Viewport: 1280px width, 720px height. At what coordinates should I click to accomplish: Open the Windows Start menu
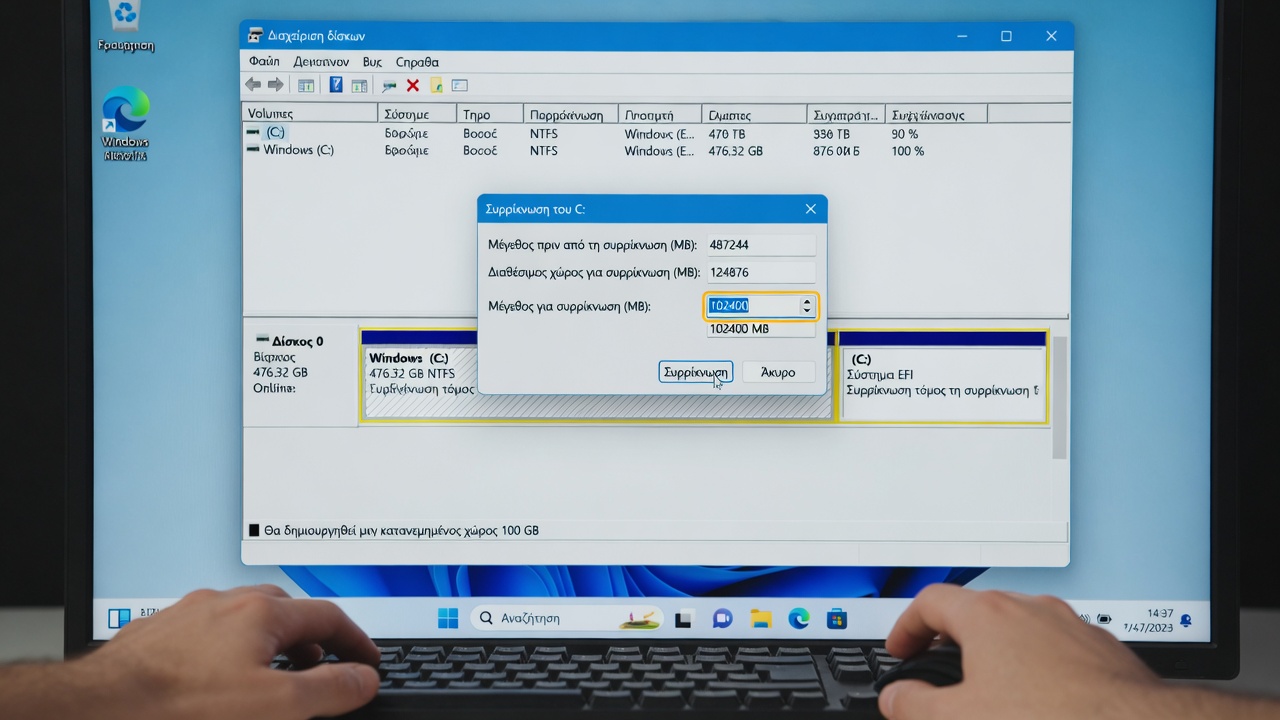[448, 618]
